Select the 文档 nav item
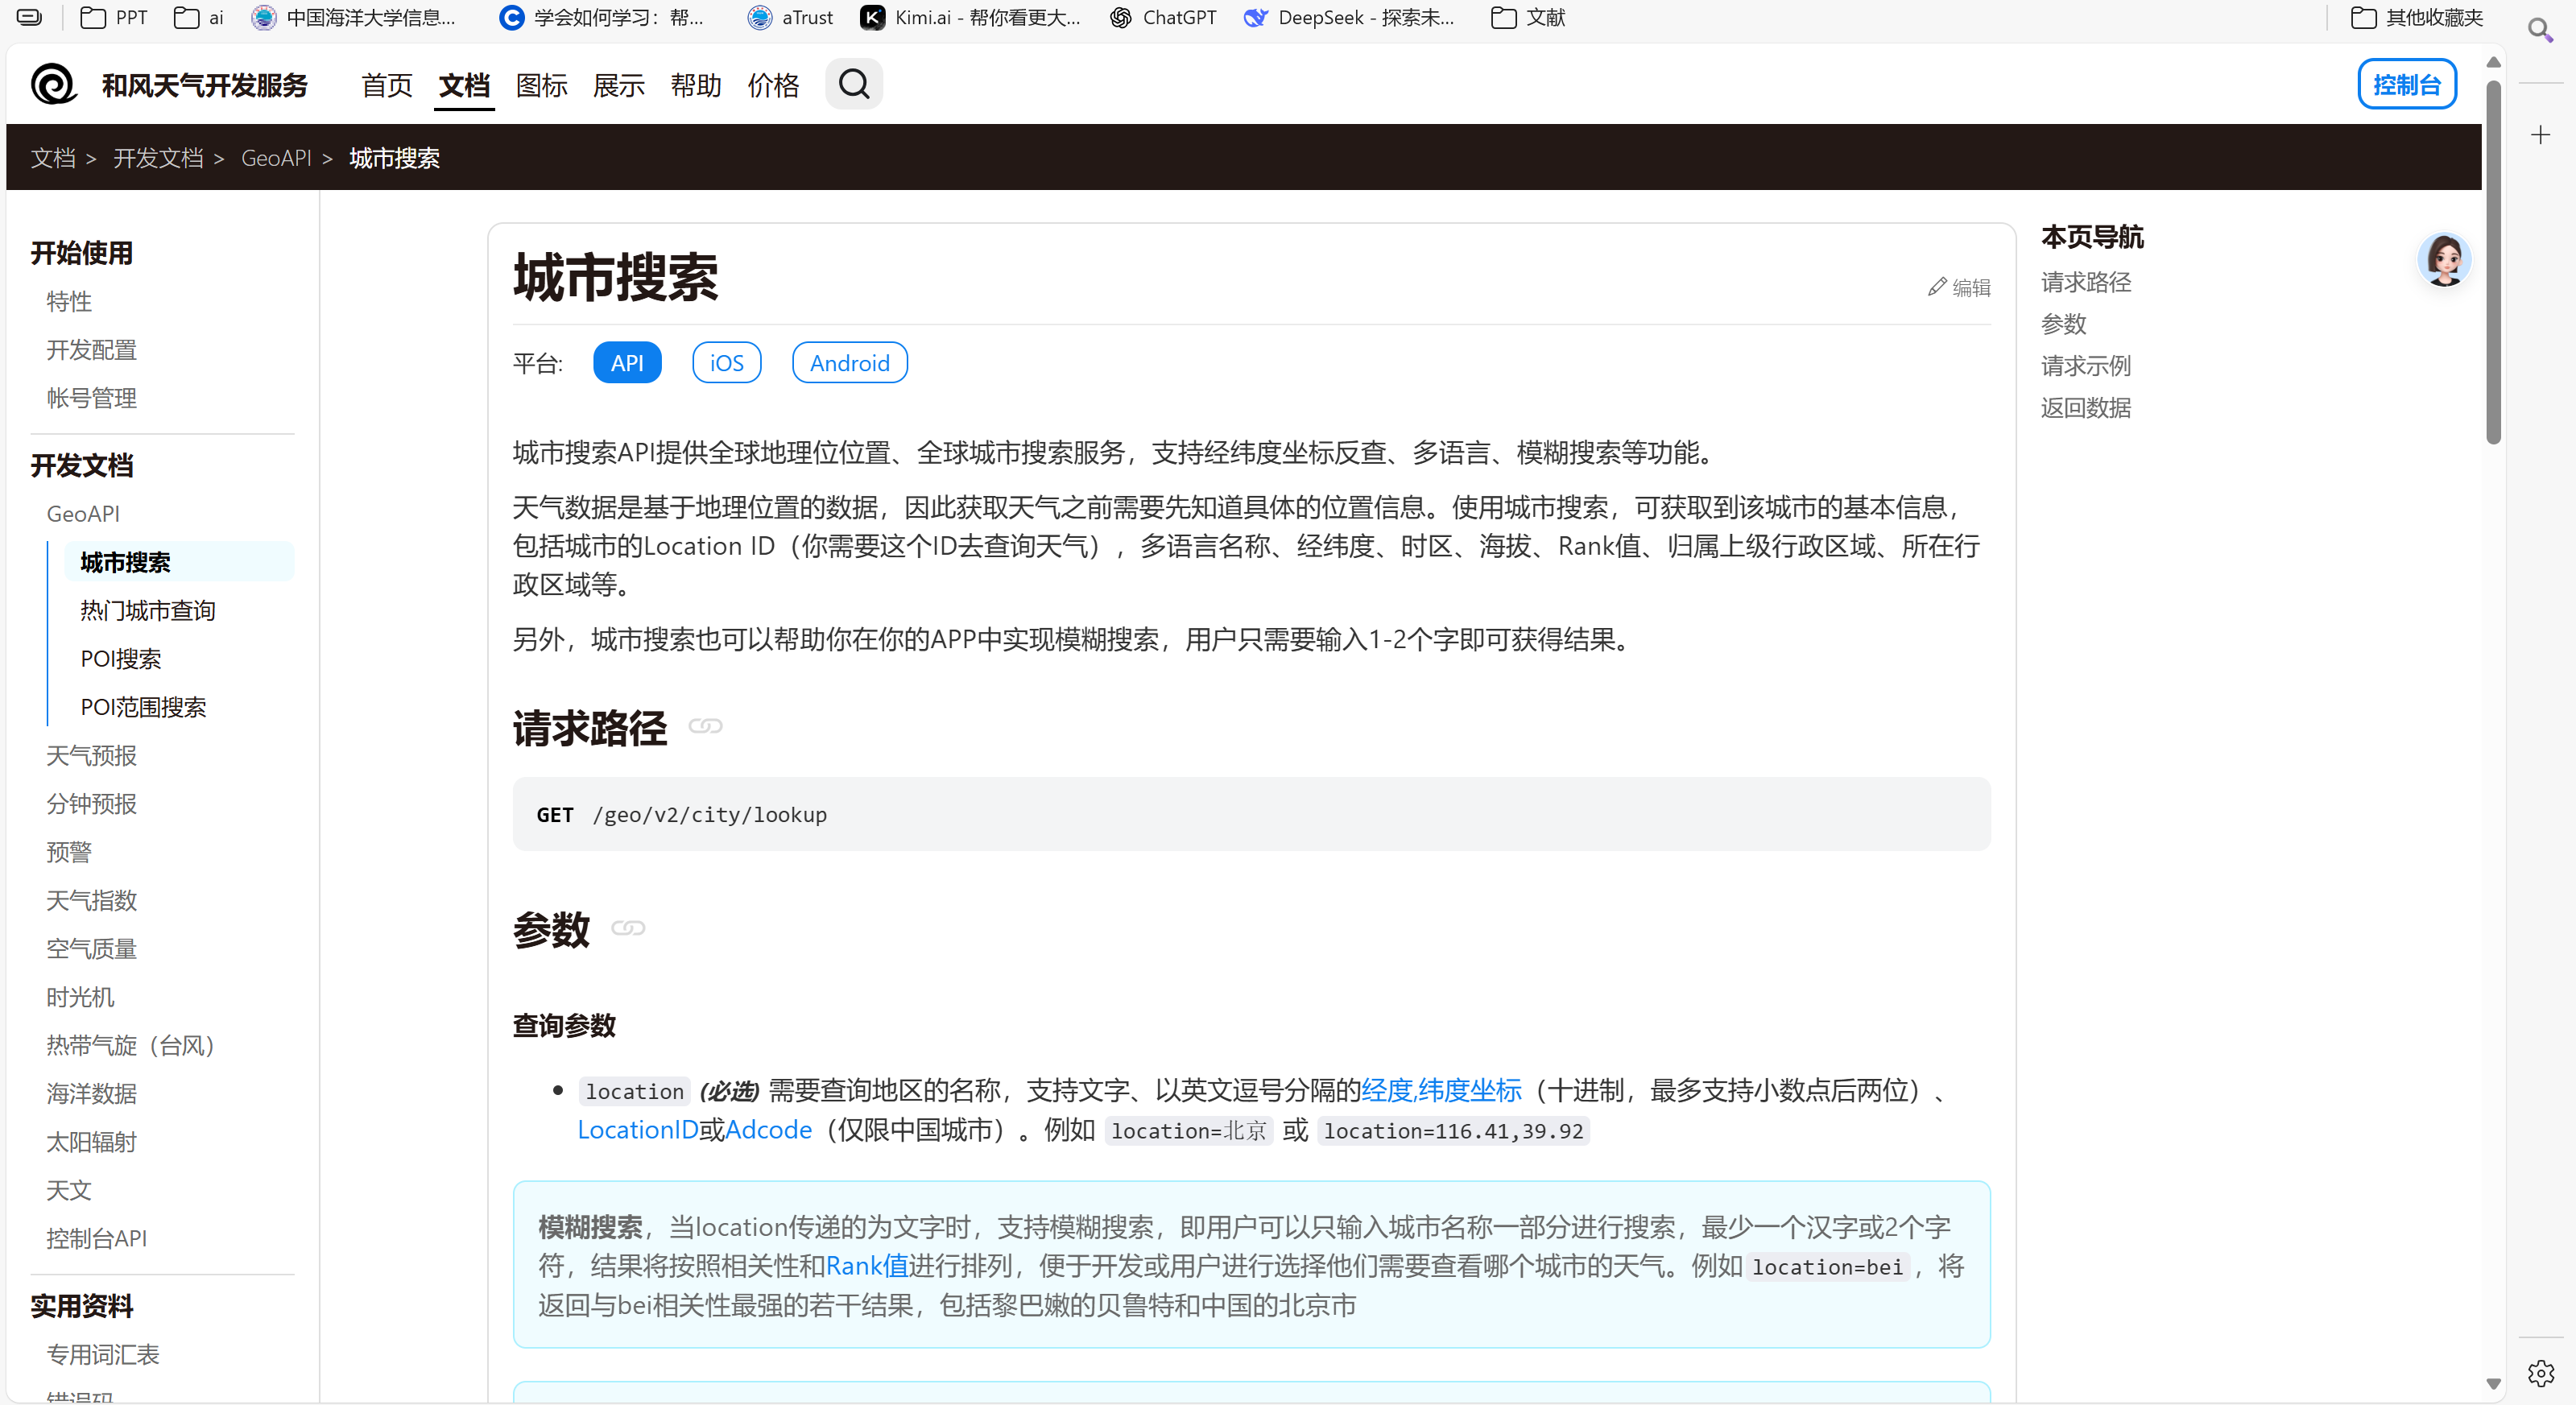The image size is (2576, 1405). [464, 85]
